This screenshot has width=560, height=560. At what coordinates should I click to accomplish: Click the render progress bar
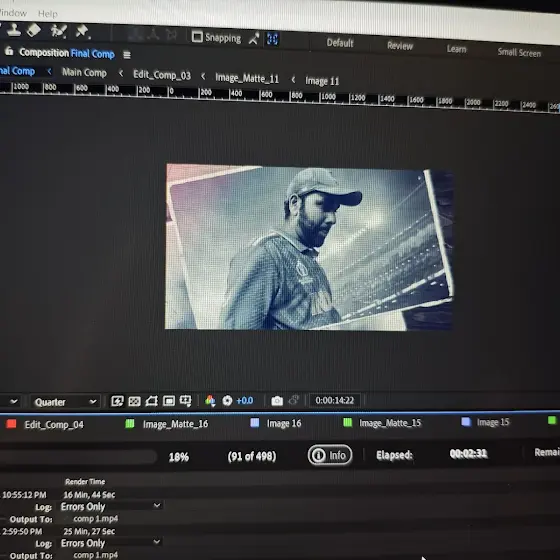78,456
